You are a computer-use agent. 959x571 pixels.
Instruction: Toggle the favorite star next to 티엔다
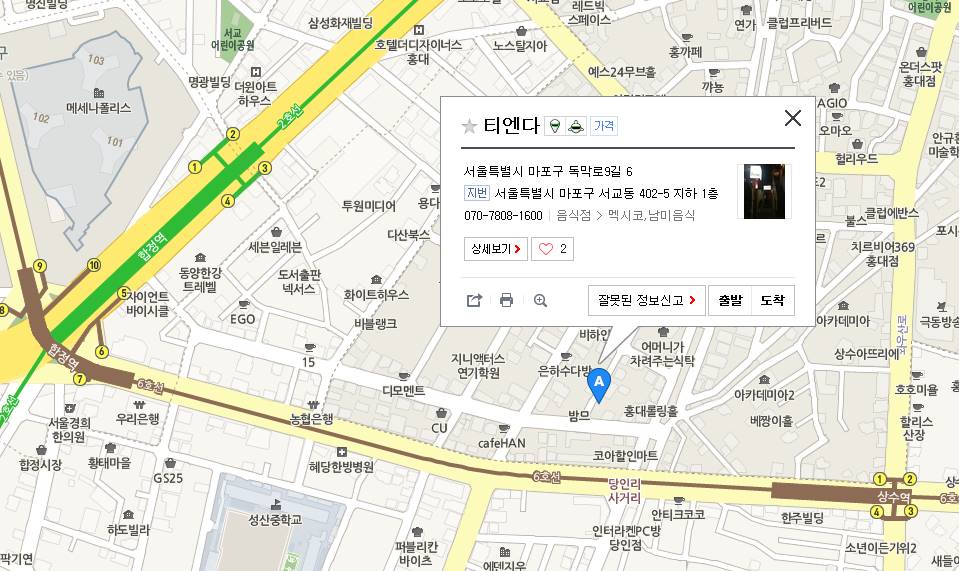[x=469, y=127]
